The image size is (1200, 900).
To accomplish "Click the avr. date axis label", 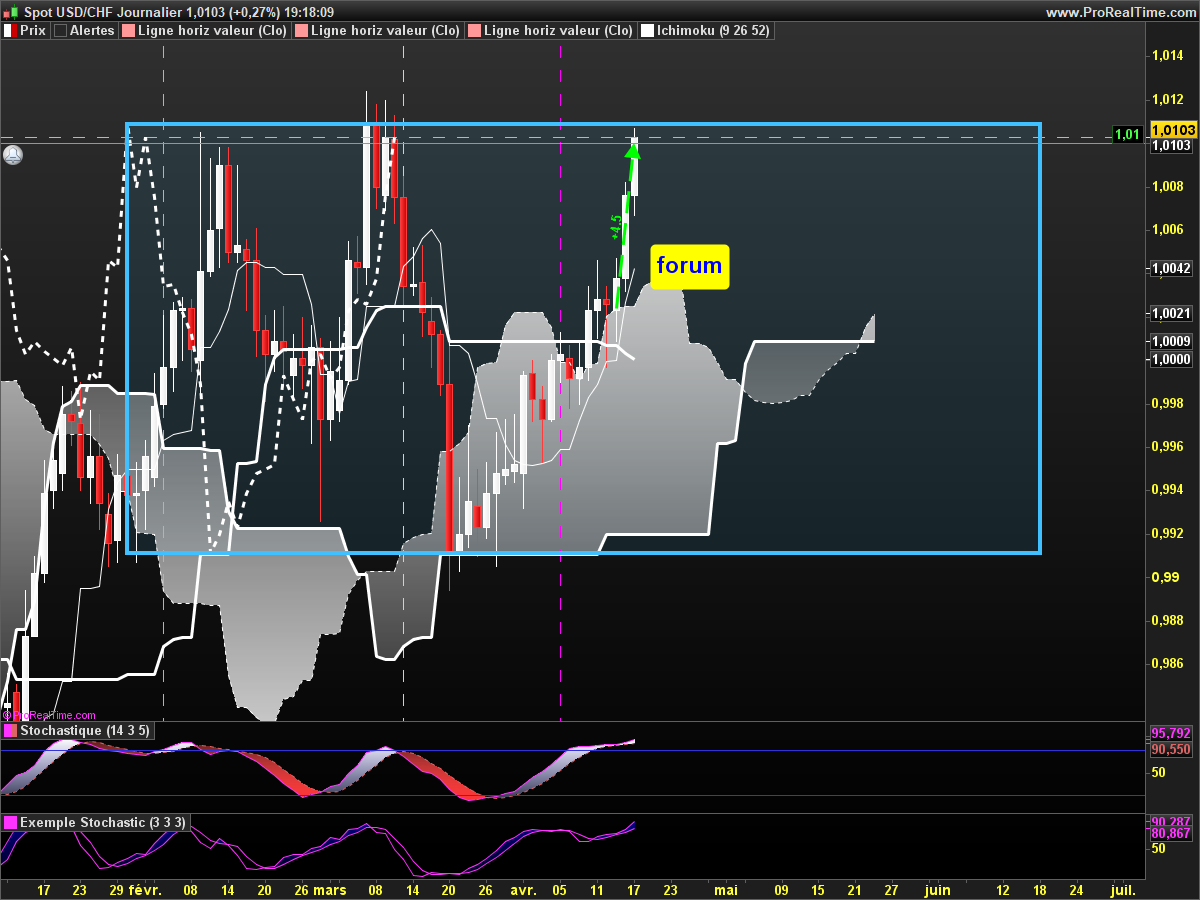I will coord(523,889).
